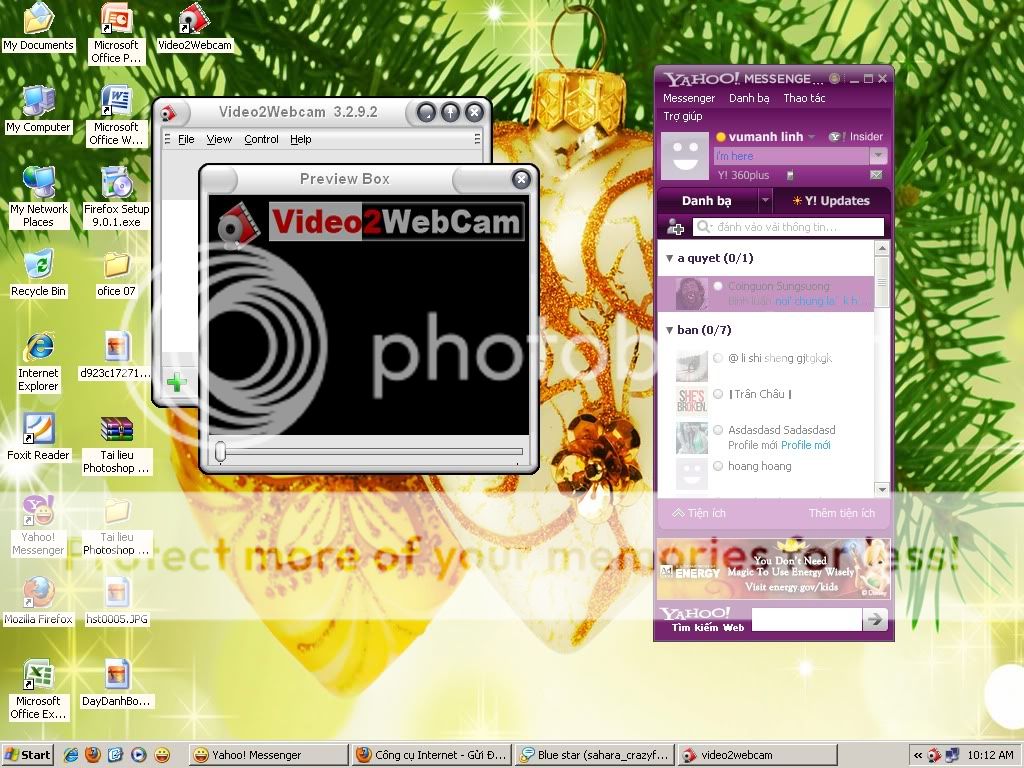
Task: Select the Mozilla Firefox desktop shortcut
Action: 39,601
